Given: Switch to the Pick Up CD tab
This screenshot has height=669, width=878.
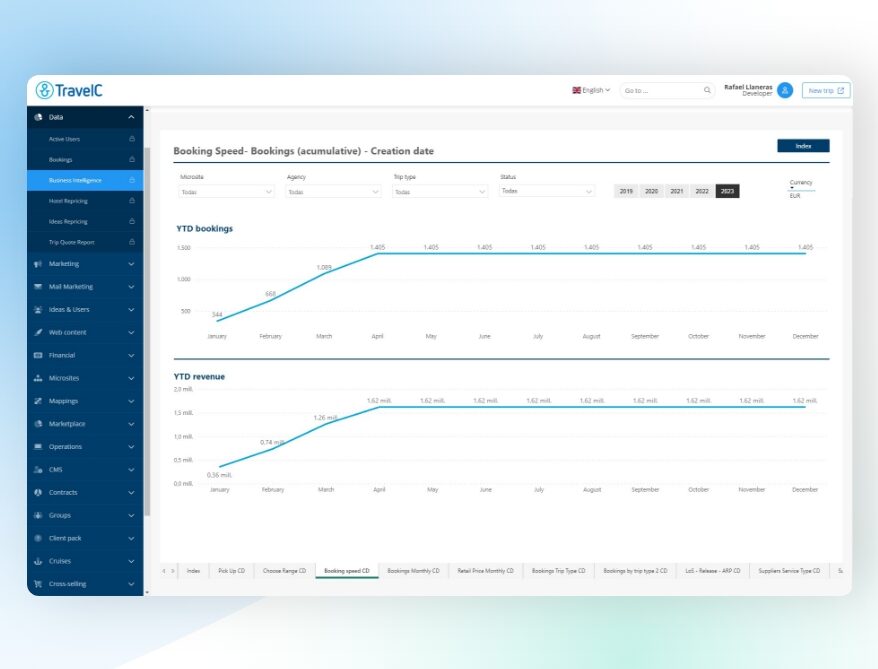Looking at the screenshot, I should tap(231, 571).
